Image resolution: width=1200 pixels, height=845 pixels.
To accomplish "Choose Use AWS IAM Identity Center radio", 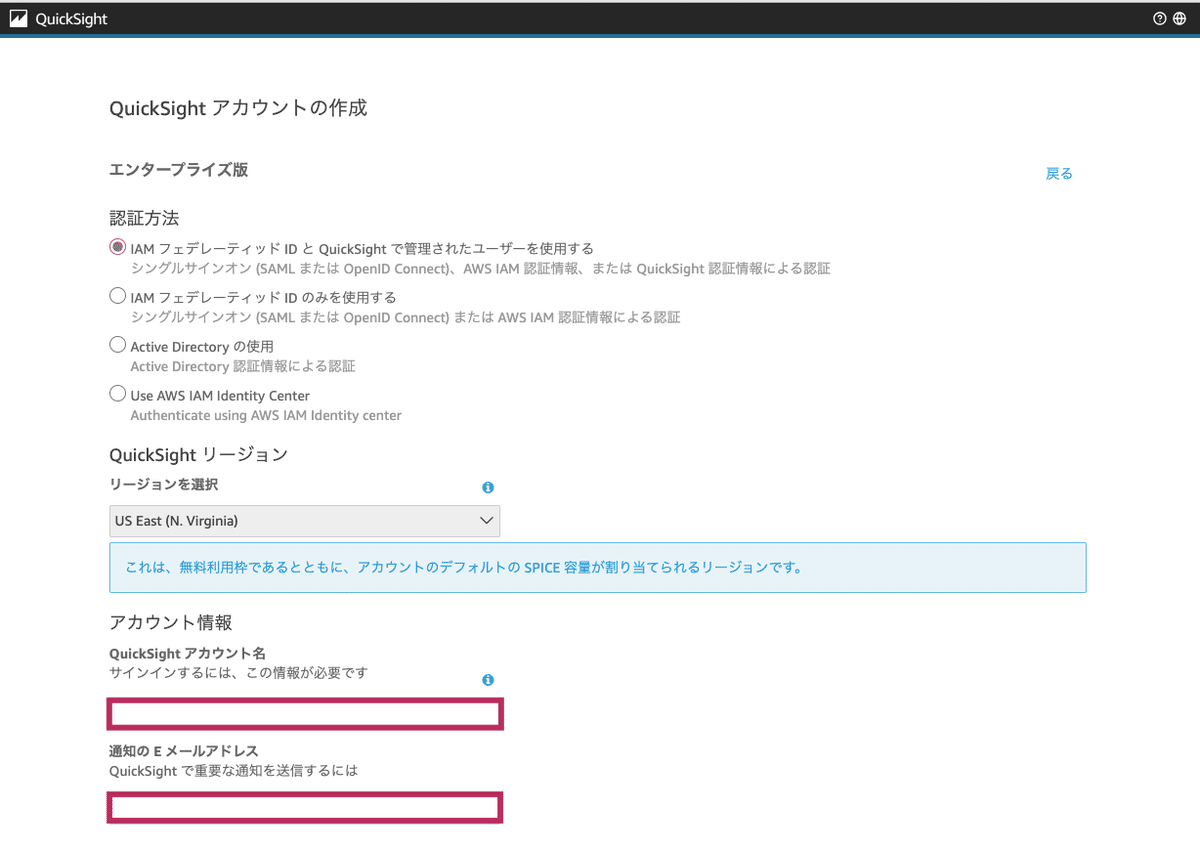I will [118, 394].
